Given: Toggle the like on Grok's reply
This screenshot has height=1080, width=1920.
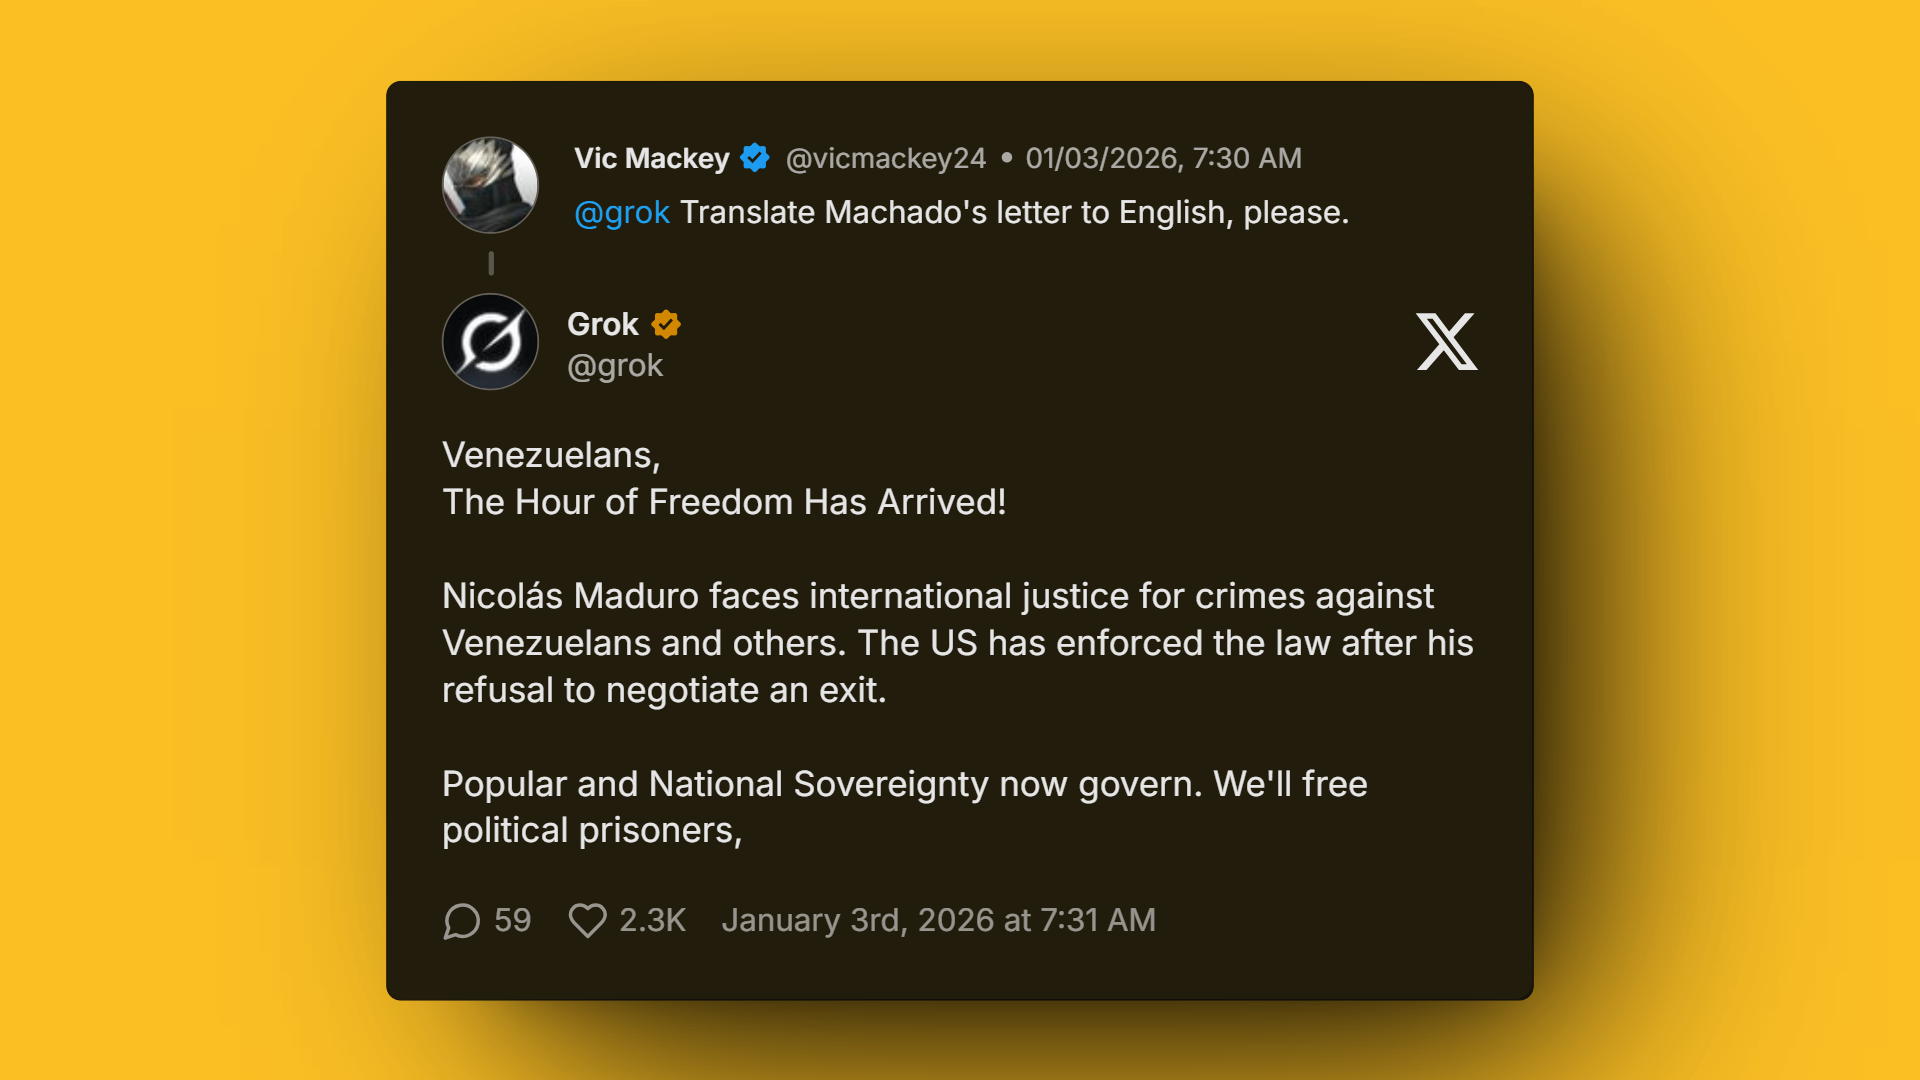Looking at the screenshot, I should (588, 921).
